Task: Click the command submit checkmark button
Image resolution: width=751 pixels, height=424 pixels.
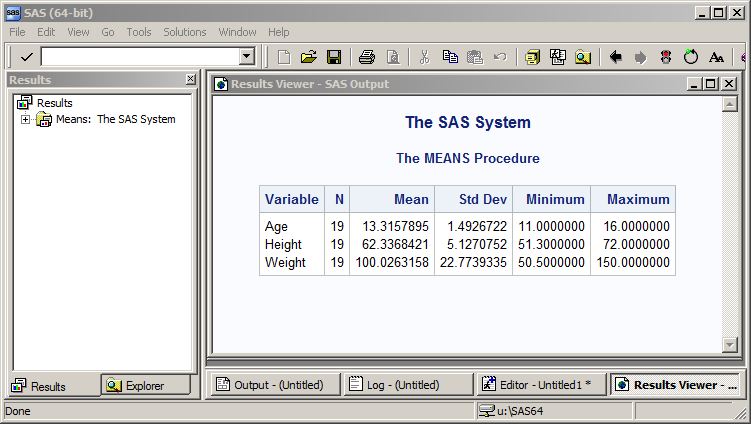Action: 26,57
